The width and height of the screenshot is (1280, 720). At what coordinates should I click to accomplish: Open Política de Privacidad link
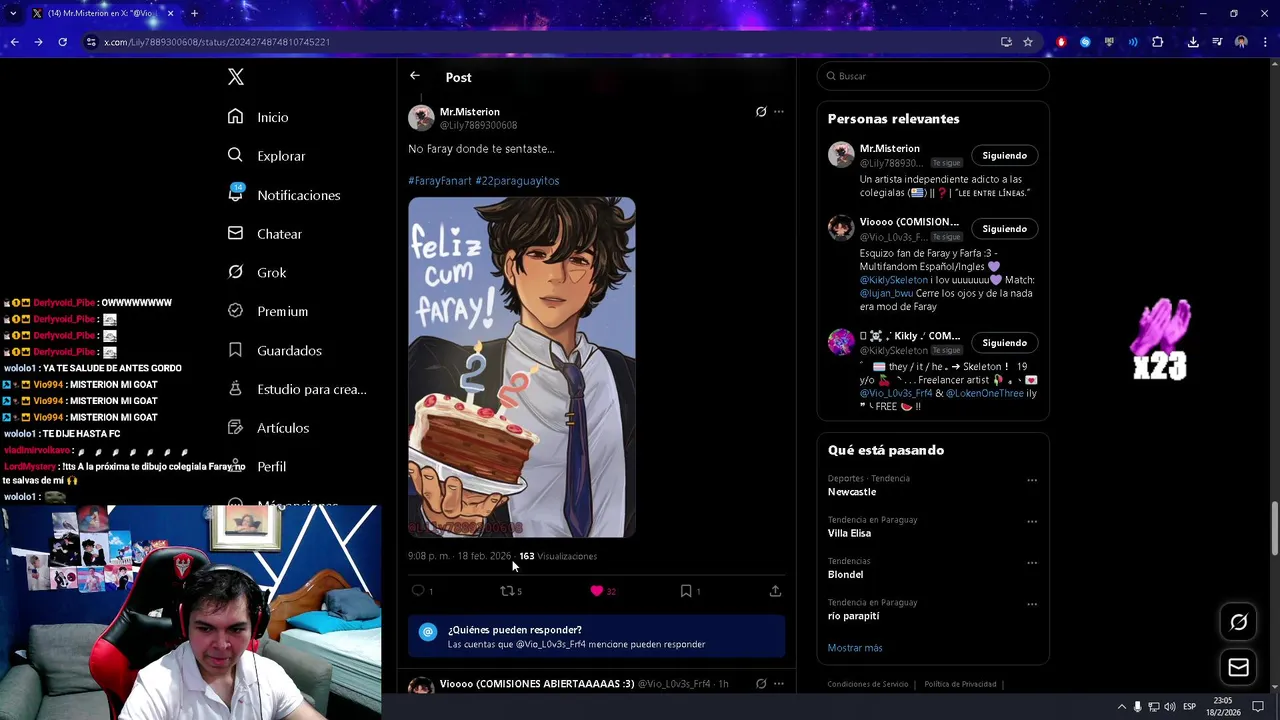pyautogui.click(x=960, y=684)
